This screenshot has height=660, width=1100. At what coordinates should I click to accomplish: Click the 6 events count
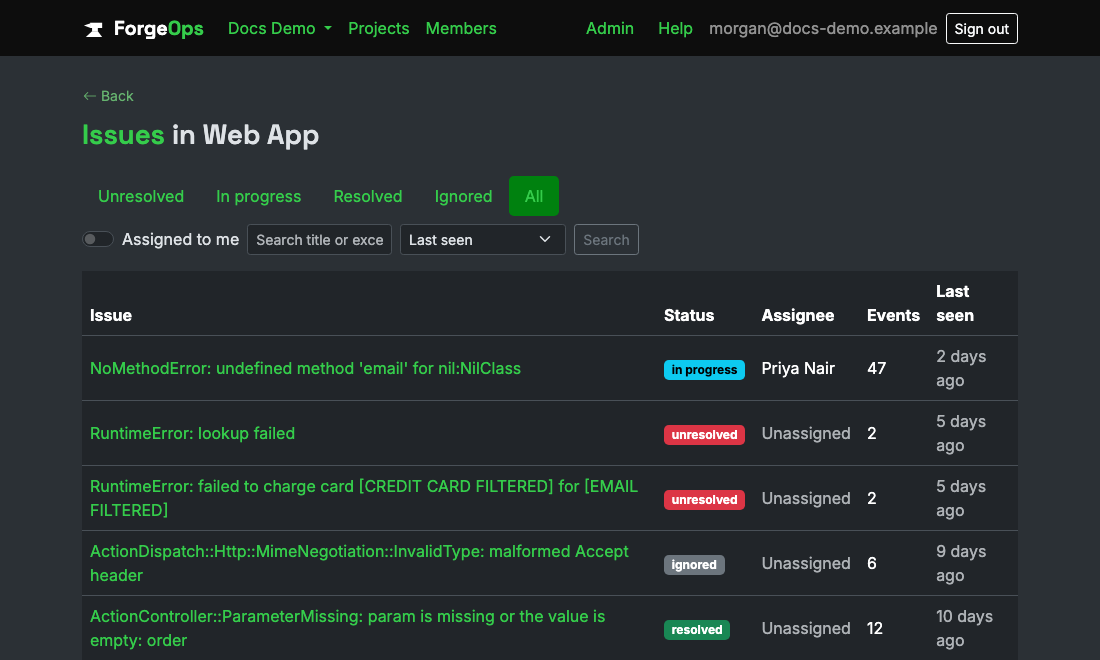872,563
